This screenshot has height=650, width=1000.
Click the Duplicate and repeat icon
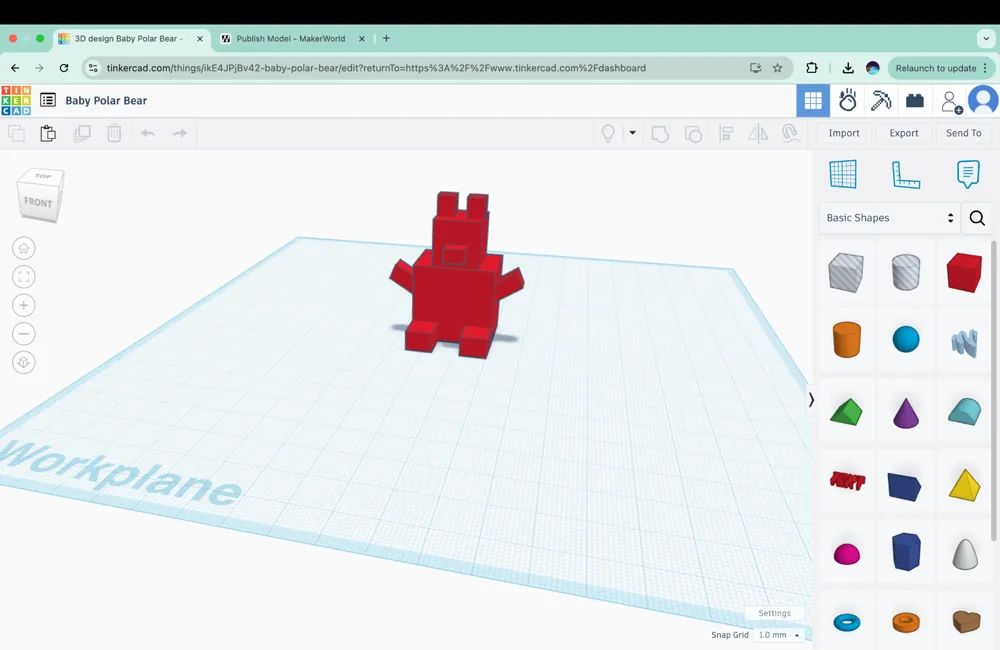click(x=82, y=133)
